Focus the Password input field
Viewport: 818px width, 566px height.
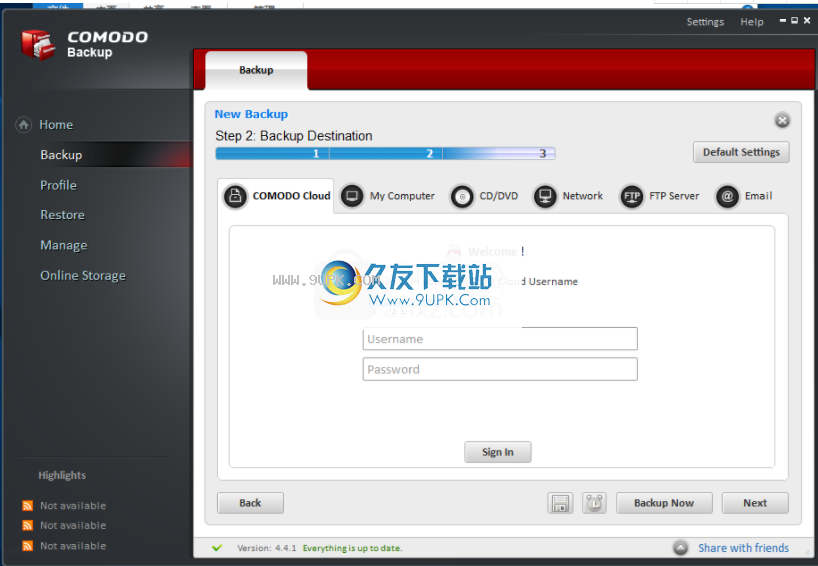tap(500, 369)
